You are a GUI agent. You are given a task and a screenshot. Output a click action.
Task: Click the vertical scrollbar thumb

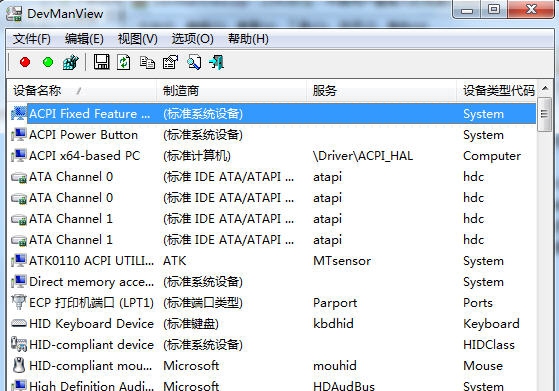[544, 114]
